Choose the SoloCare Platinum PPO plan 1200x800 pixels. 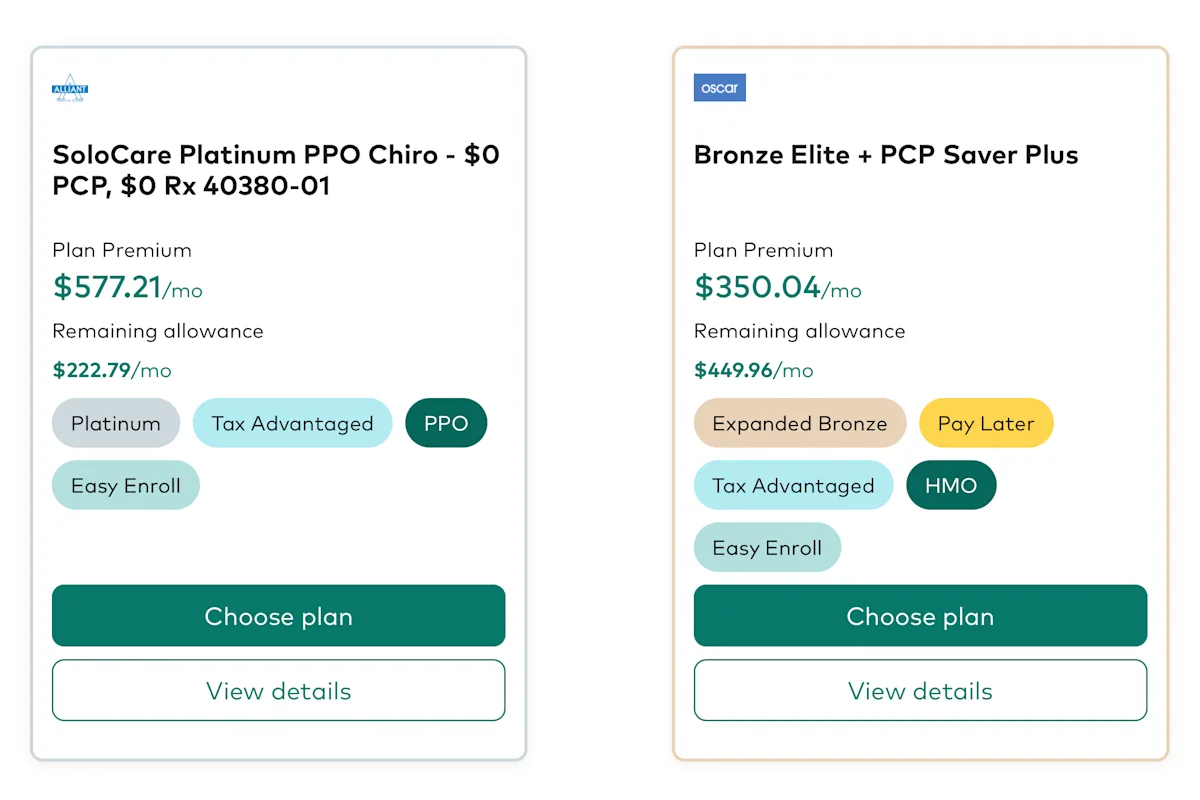[x=278, y=616]
